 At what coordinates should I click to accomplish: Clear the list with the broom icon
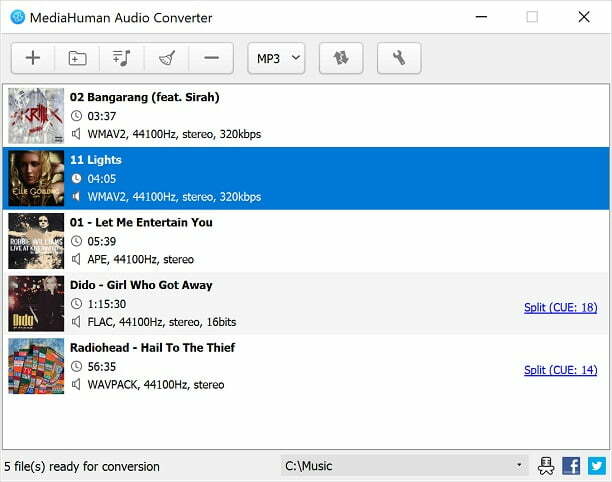(x=167, y=58)
